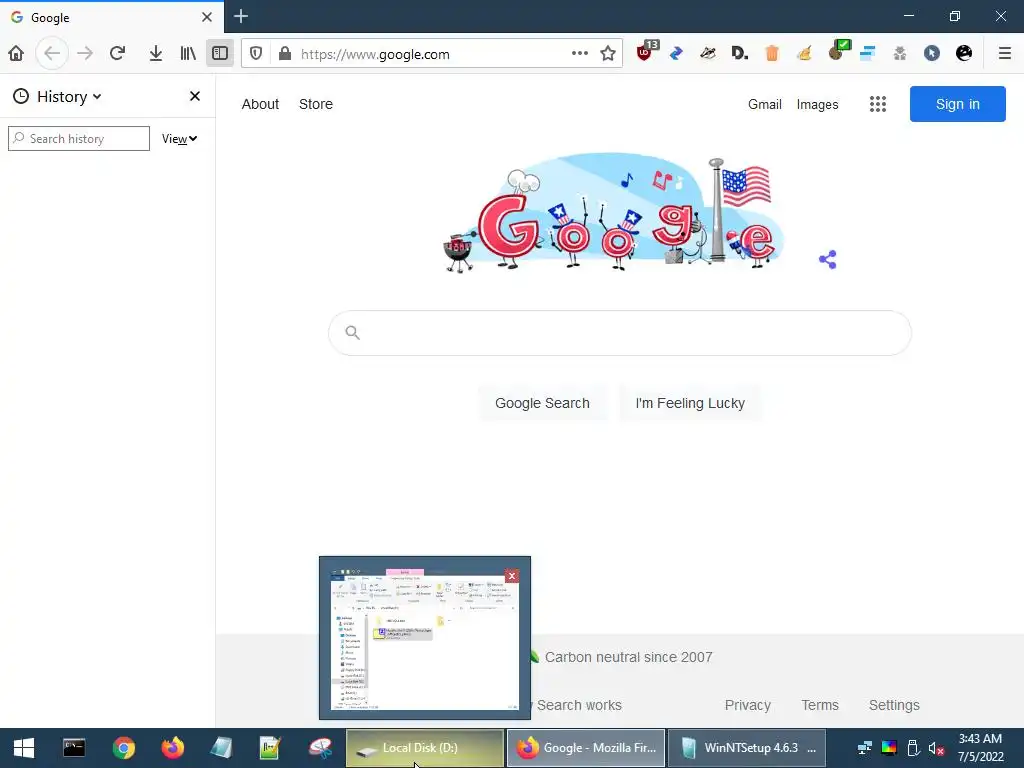Open the Downloads panel

tap(155, 54)
